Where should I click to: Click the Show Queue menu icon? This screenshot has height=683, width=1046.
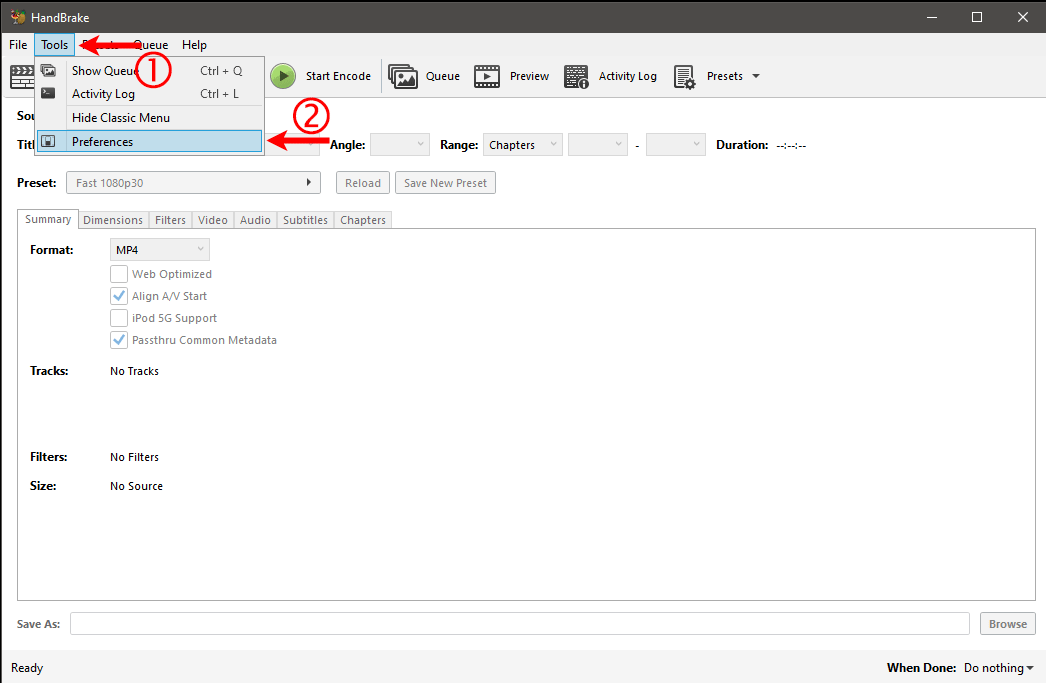pos(48,71)
